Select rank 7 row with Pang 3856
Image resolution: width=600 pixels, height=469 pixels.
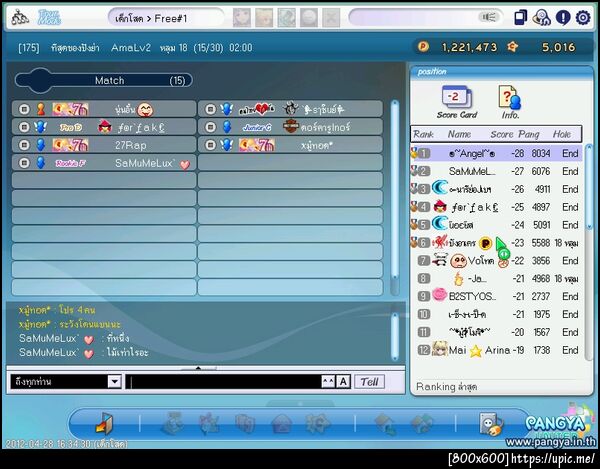point(496,261)
